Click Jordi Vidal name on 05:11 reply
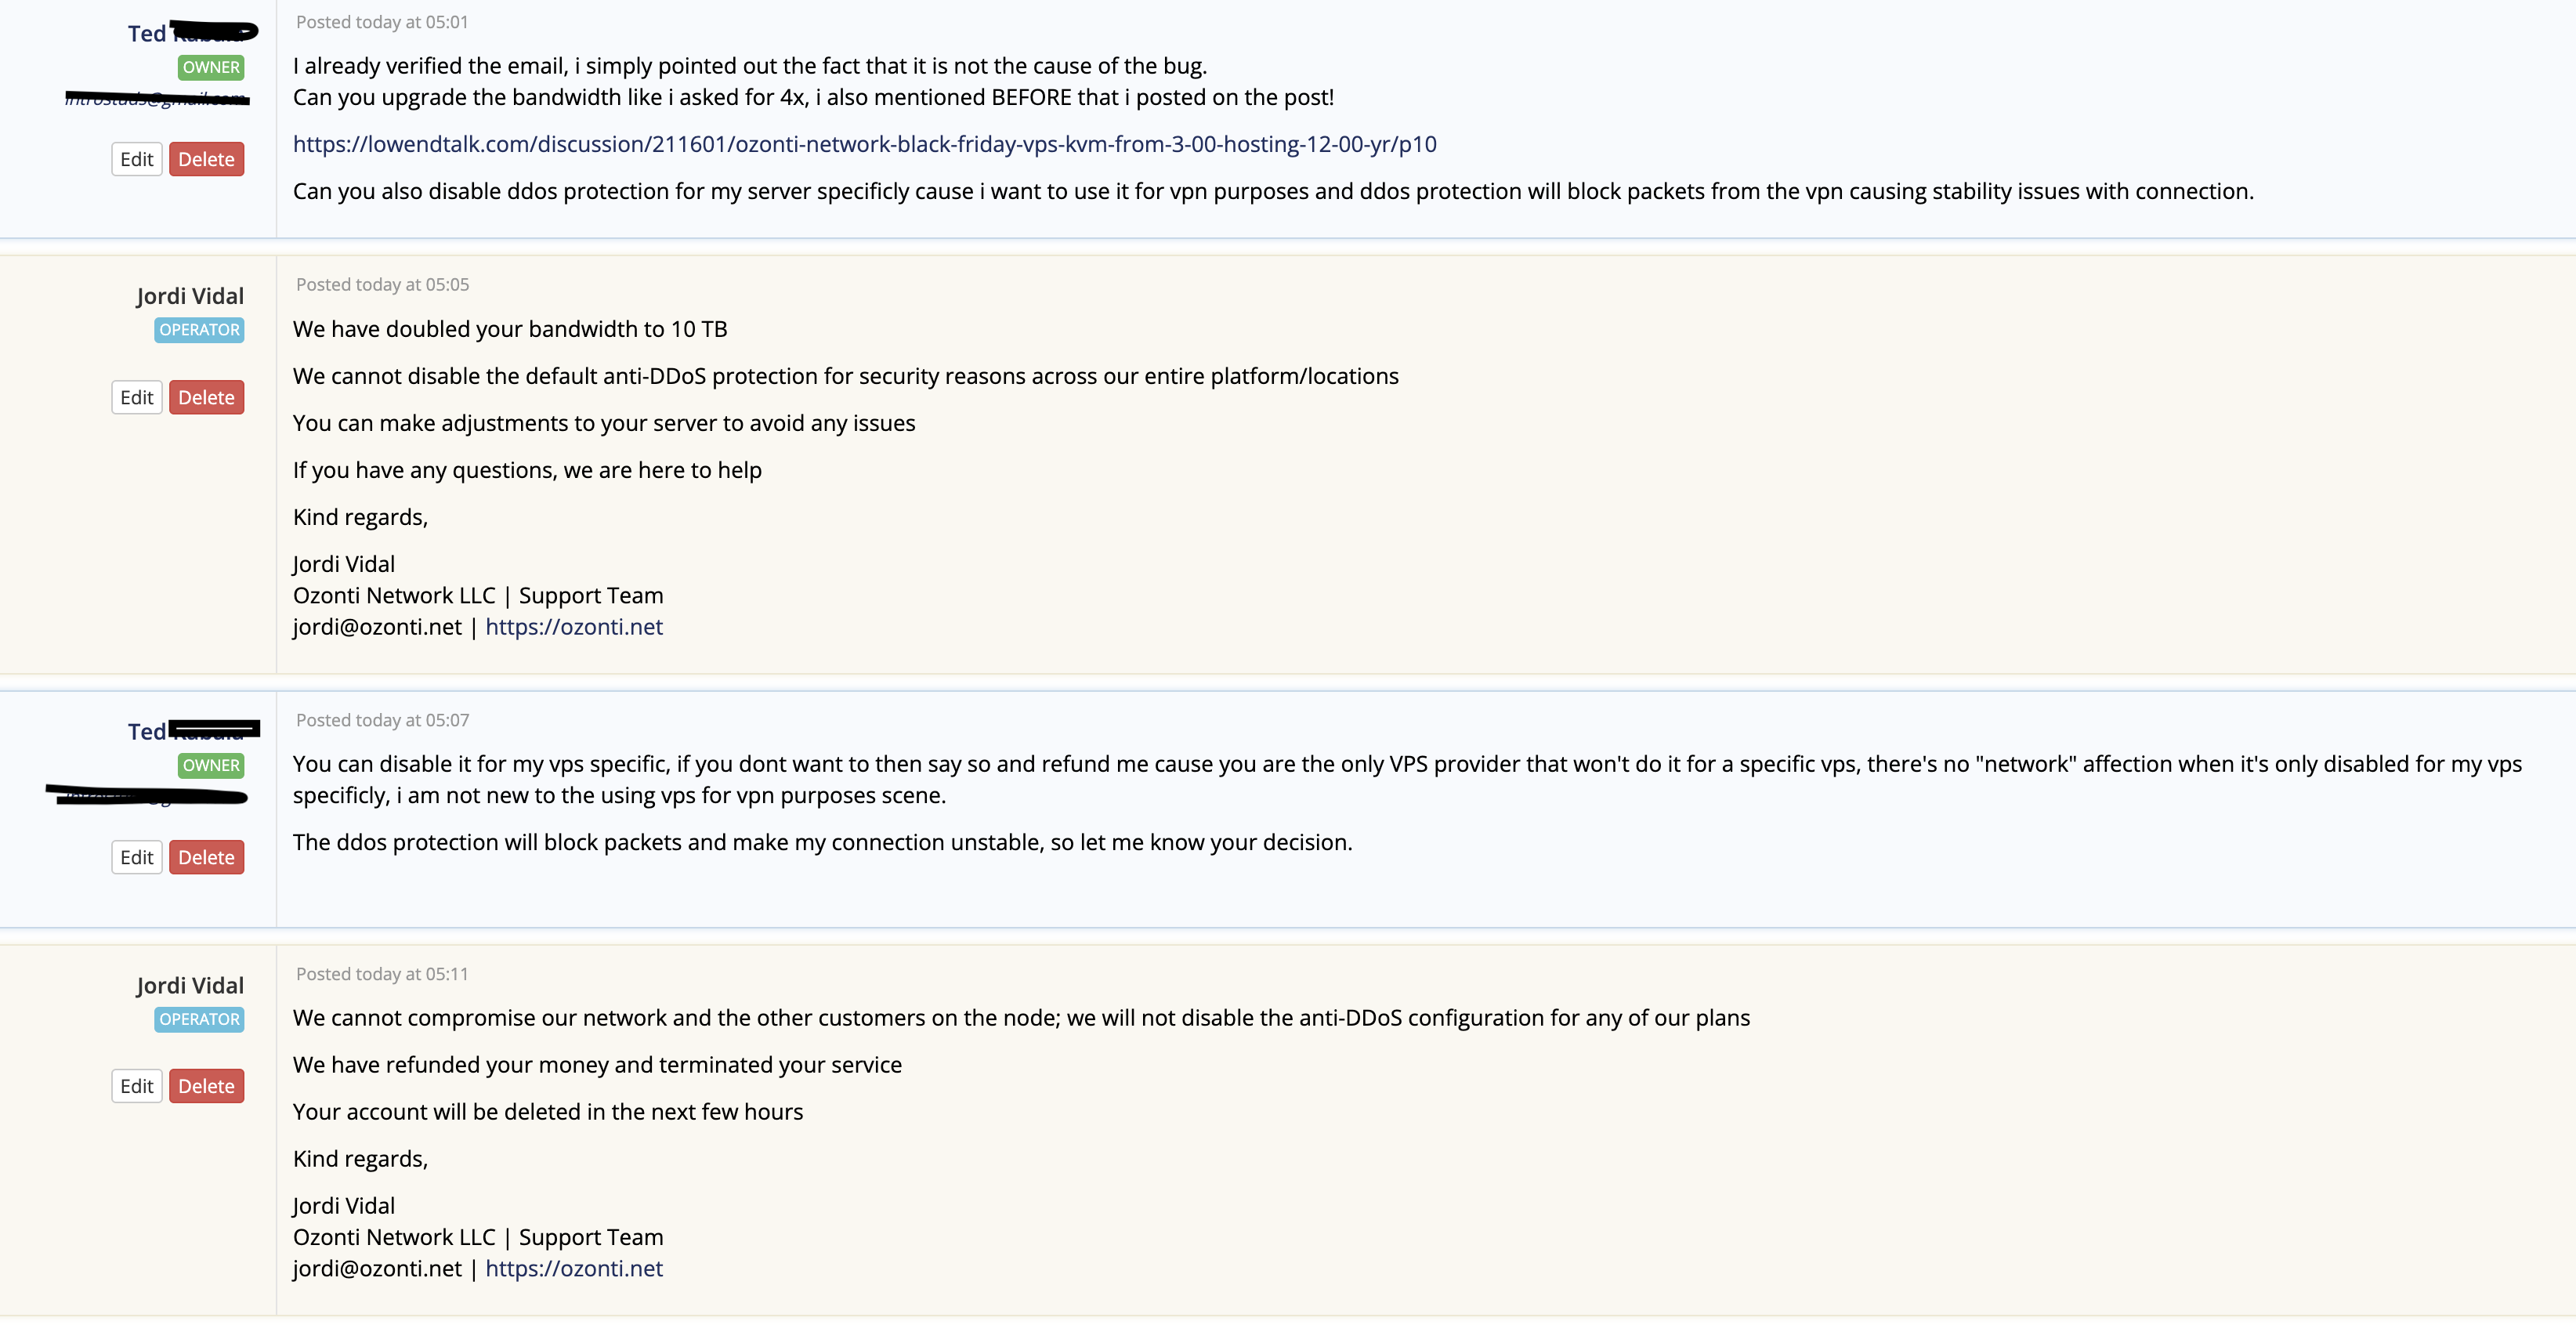This screenshot has width=2576, height=1332. [190, 986]
